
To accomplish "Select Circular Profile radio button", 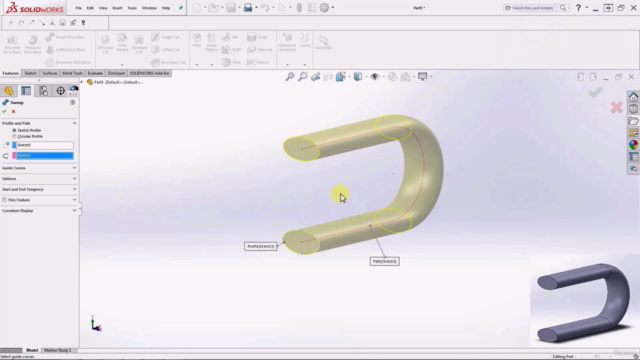I will pyautogui.click(x=14, y=136).
